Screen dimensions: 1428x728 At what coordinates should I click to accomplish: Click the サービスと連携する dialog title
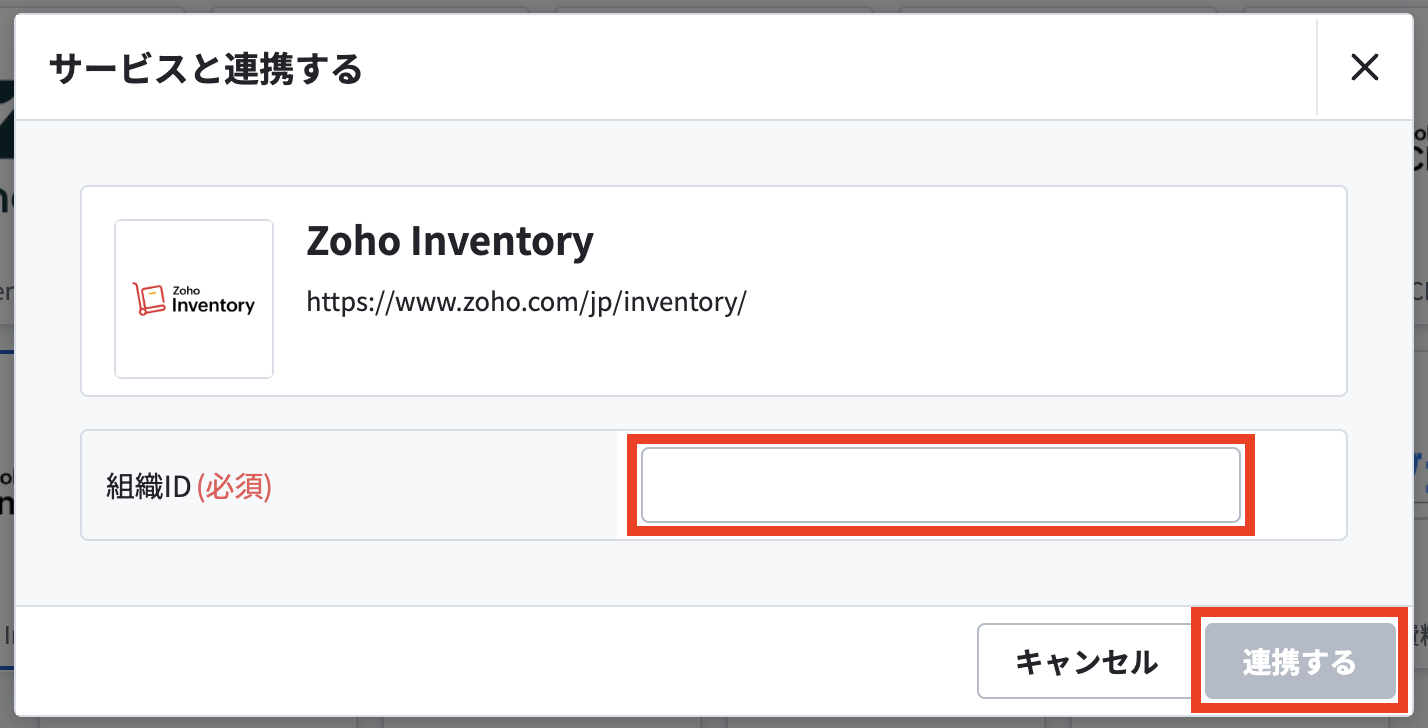(205, 70)
